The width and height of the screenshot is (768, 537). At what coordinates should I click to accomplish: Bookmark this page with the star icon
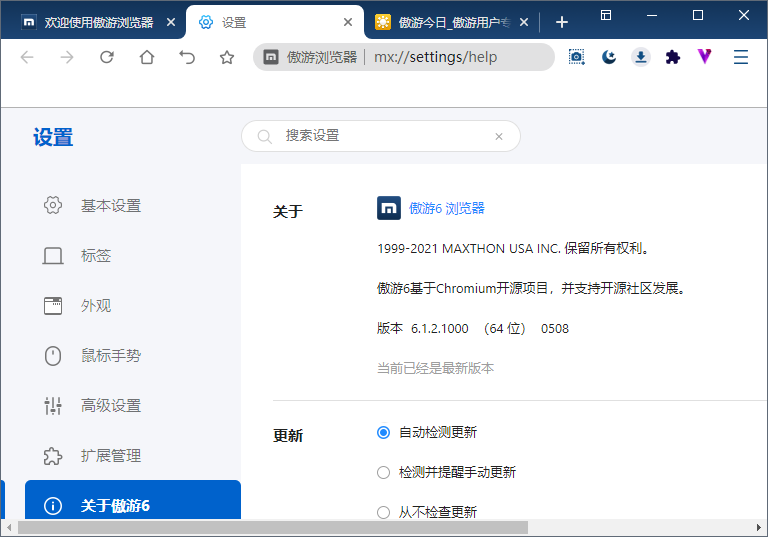(x=227, y=57)
